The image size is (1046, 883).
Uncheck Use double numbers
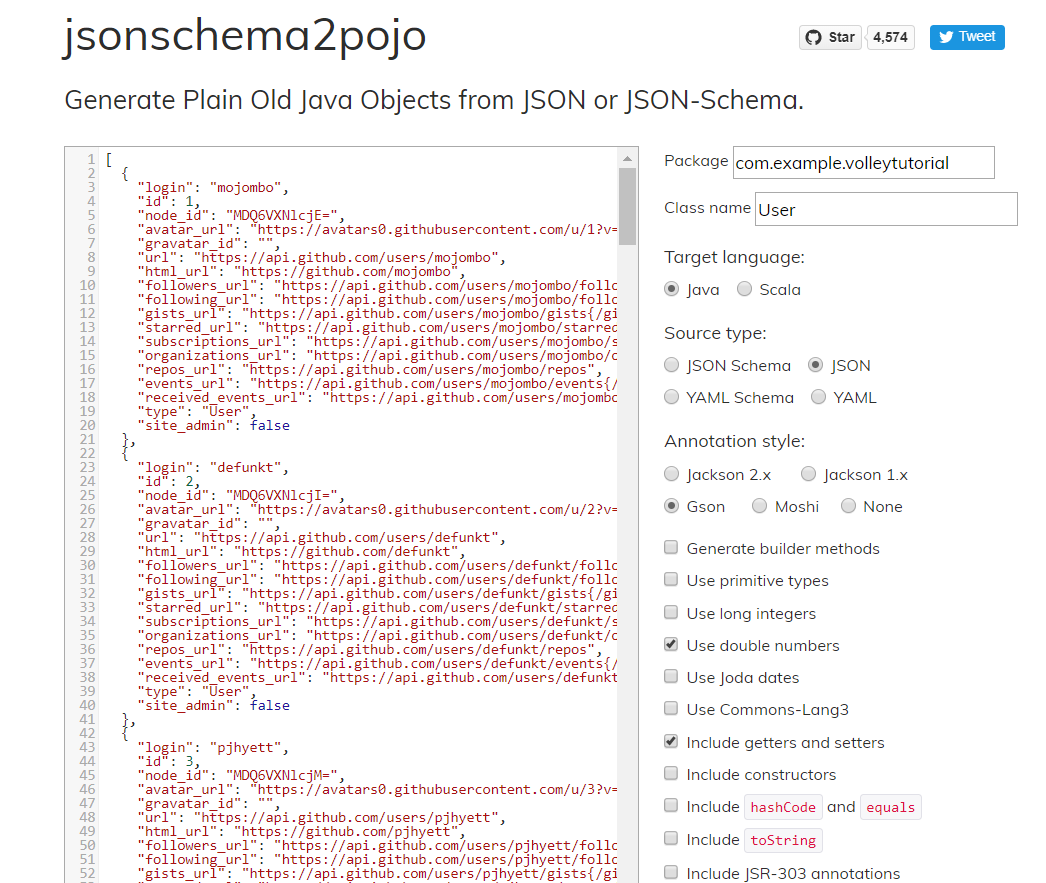point(671,644)
